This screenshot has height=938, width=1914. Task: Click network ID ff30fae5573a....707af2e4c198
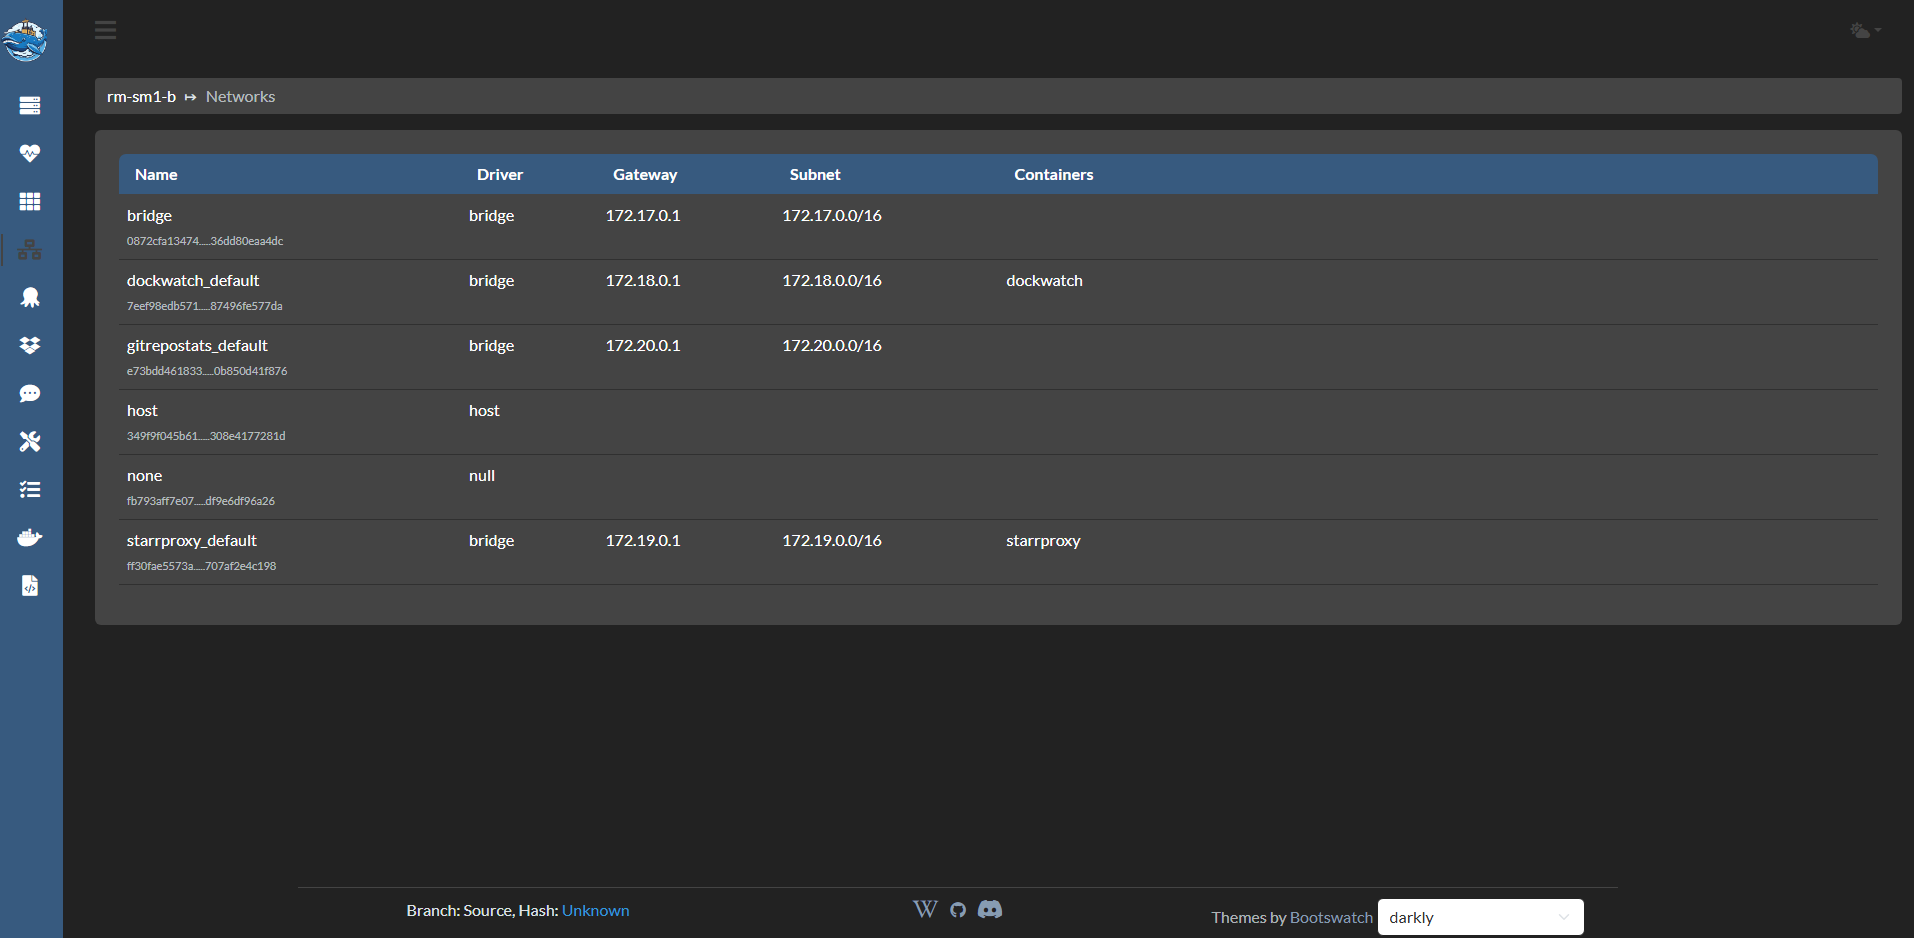[201, 566]
